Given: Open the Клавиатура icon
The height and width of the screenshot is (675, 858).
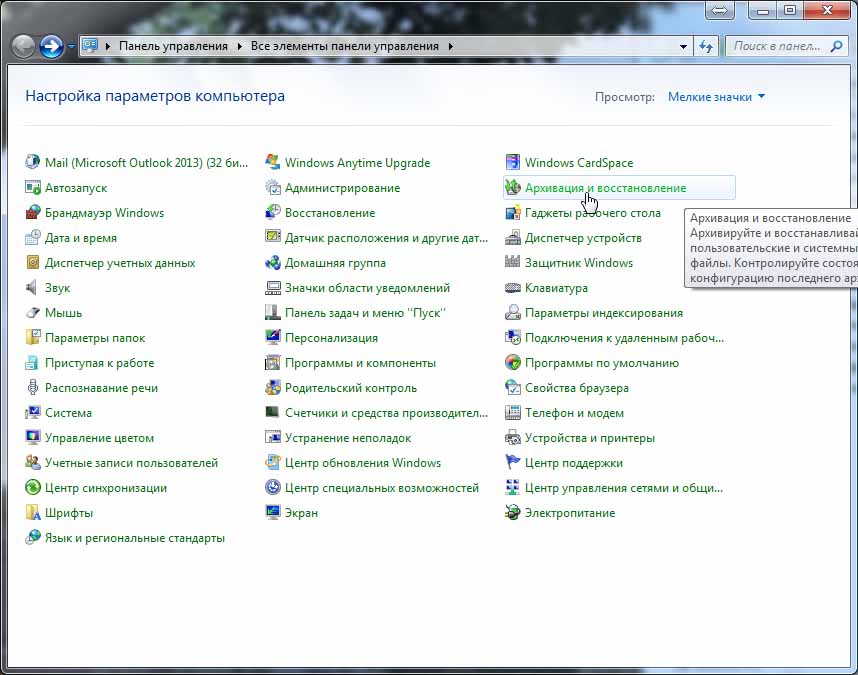Looking at the screenshot, I should click(513, 287).
